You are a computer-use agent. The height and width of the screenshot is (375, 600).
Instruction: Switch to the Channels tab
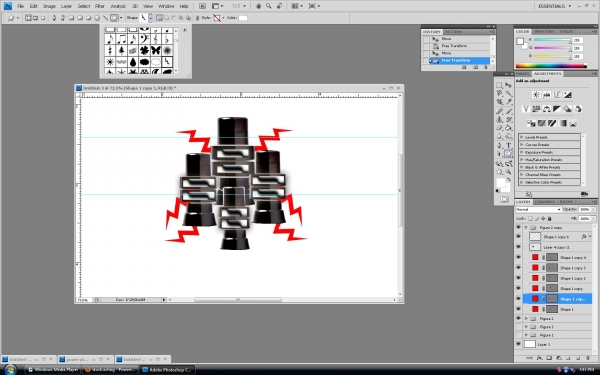545,202
